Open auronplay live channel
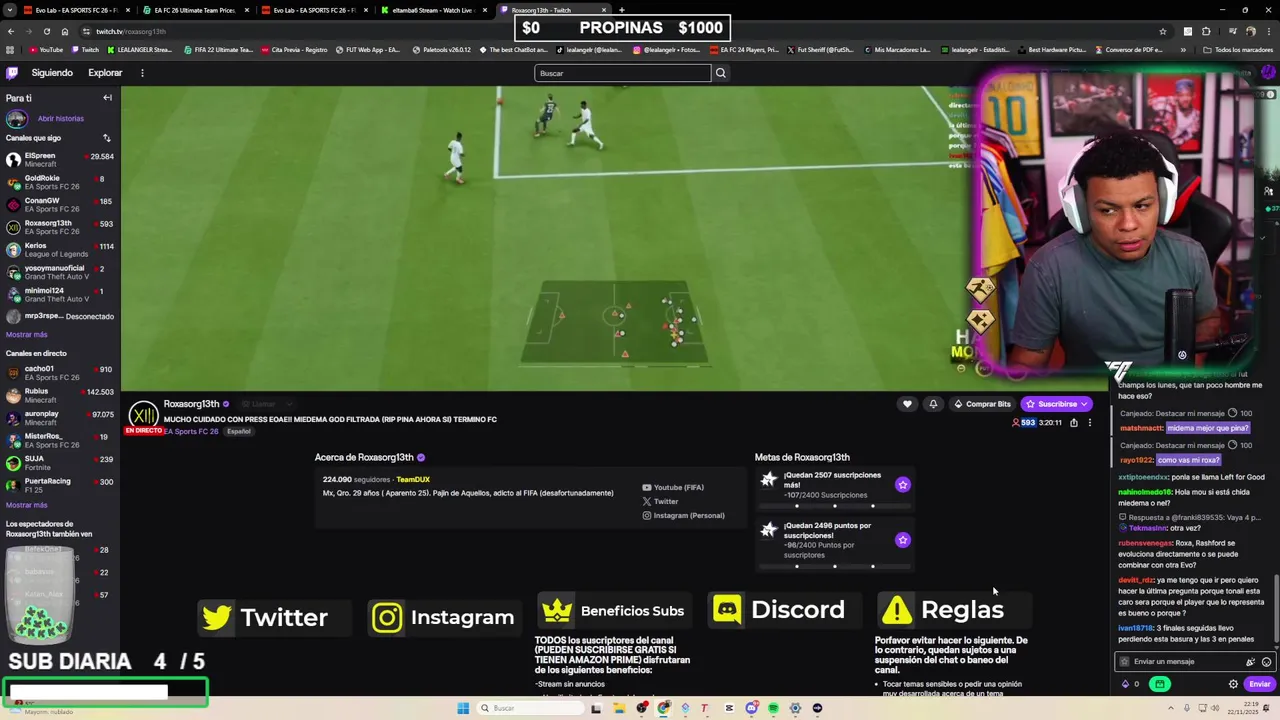This screenshot has height=720, width=1280. coord(60,418)
